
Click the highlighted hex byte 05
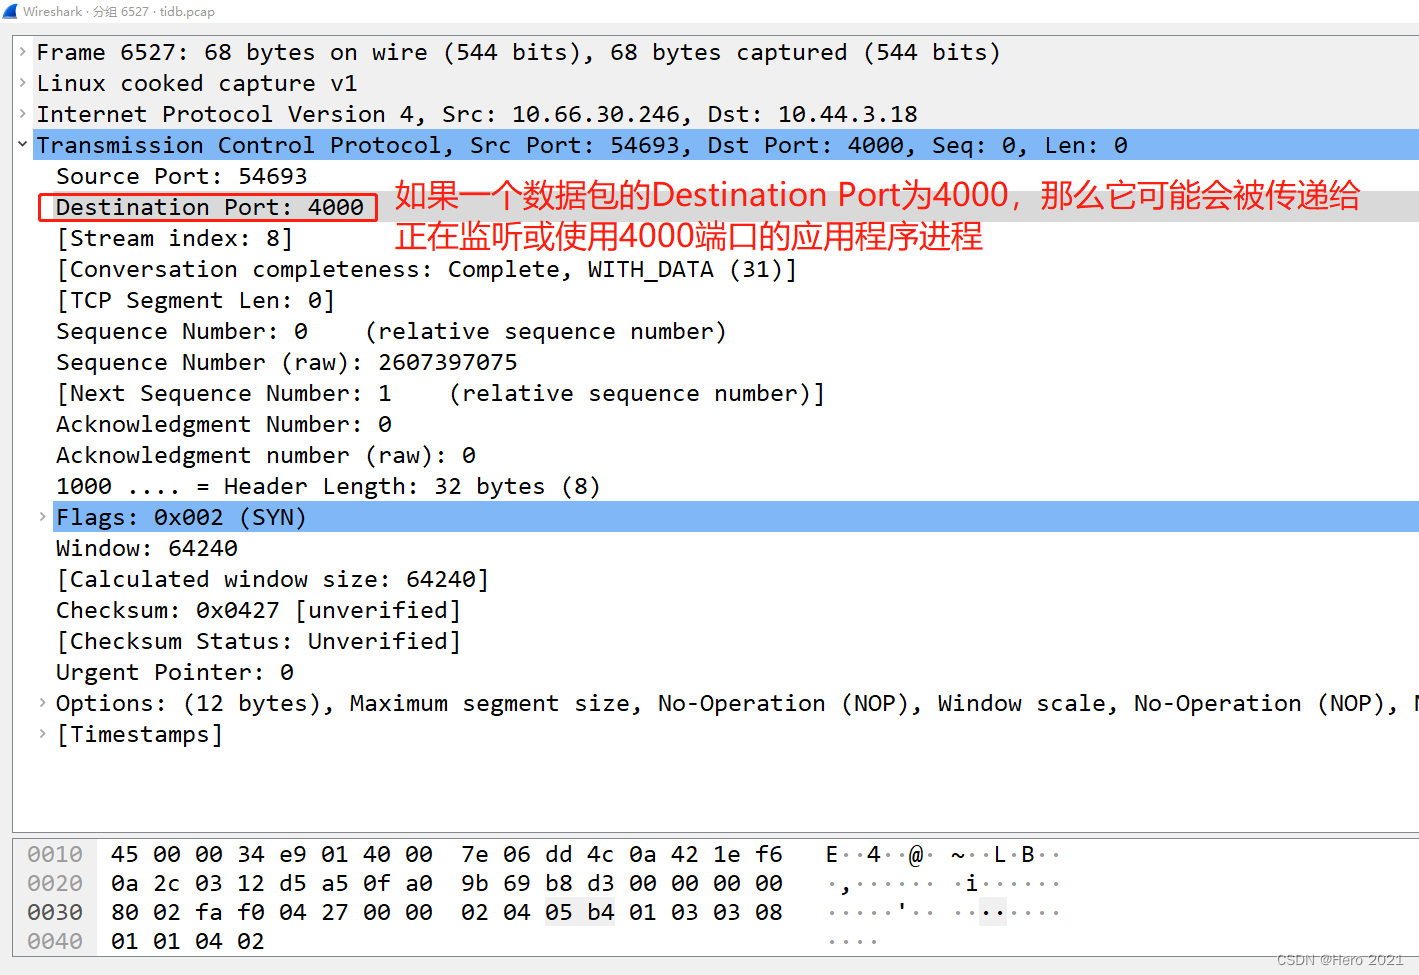coord(559,912)
